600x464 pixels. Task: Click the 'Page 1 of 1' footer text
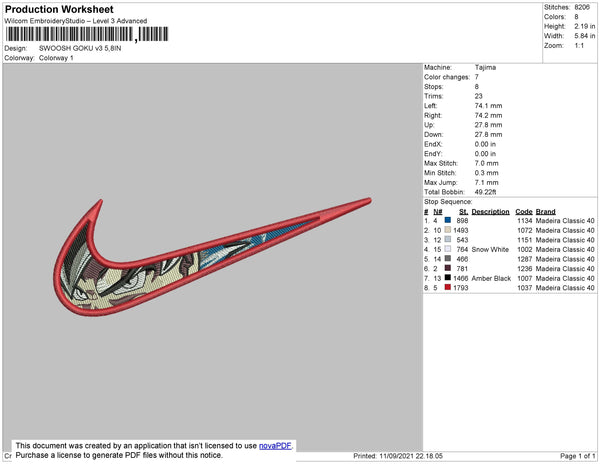pos(578,456)
